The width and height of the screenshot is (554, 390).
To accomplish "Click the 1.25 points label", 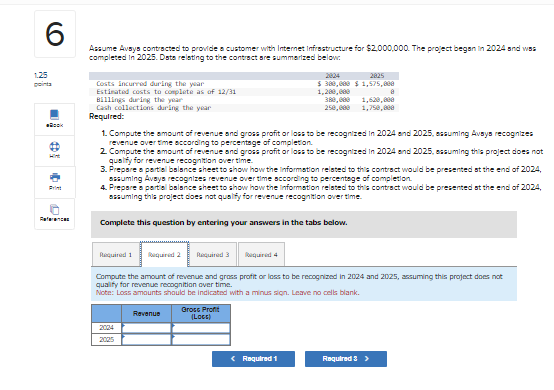I will coord(42,79).
